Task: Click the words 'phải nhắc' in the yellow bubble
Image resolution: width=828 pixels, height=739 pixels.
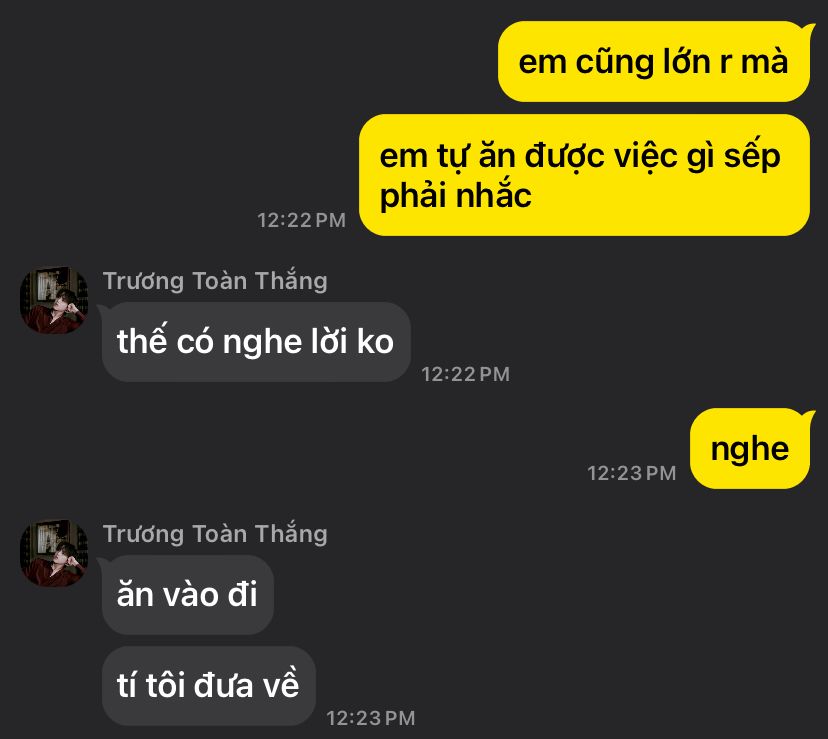Action: [455, 197]
